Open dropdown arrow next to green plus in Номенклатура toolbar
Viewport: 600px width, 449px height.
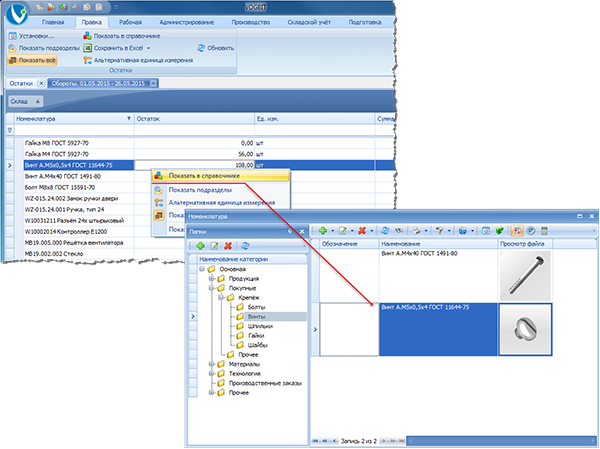[333, 231]
